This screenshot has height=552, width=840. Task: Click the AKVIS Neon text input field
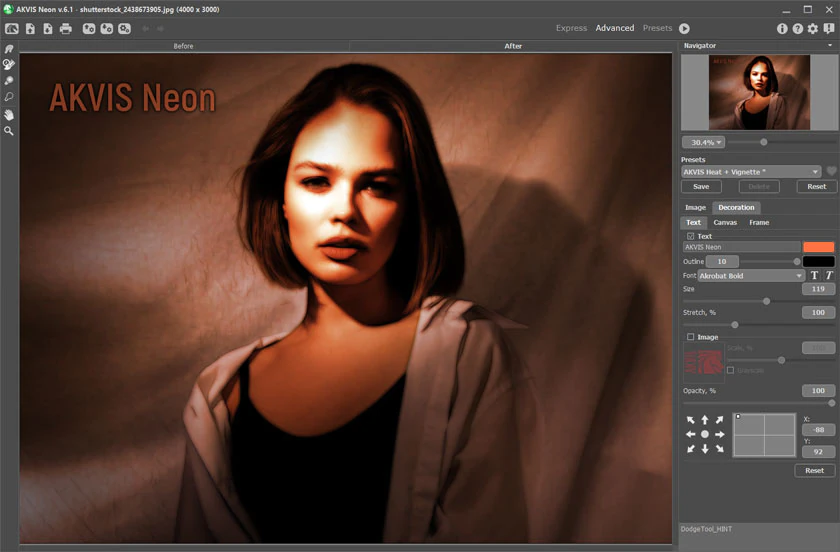pyautogui.click(x=741, y=247)
